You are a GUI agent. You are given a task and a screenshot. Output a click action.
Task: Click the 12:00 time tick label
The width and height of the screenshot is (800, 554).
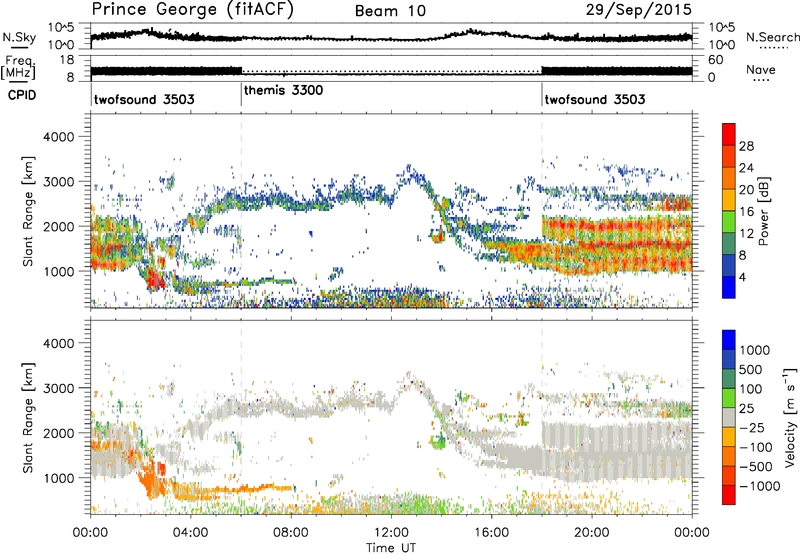[x=391, y=532]
